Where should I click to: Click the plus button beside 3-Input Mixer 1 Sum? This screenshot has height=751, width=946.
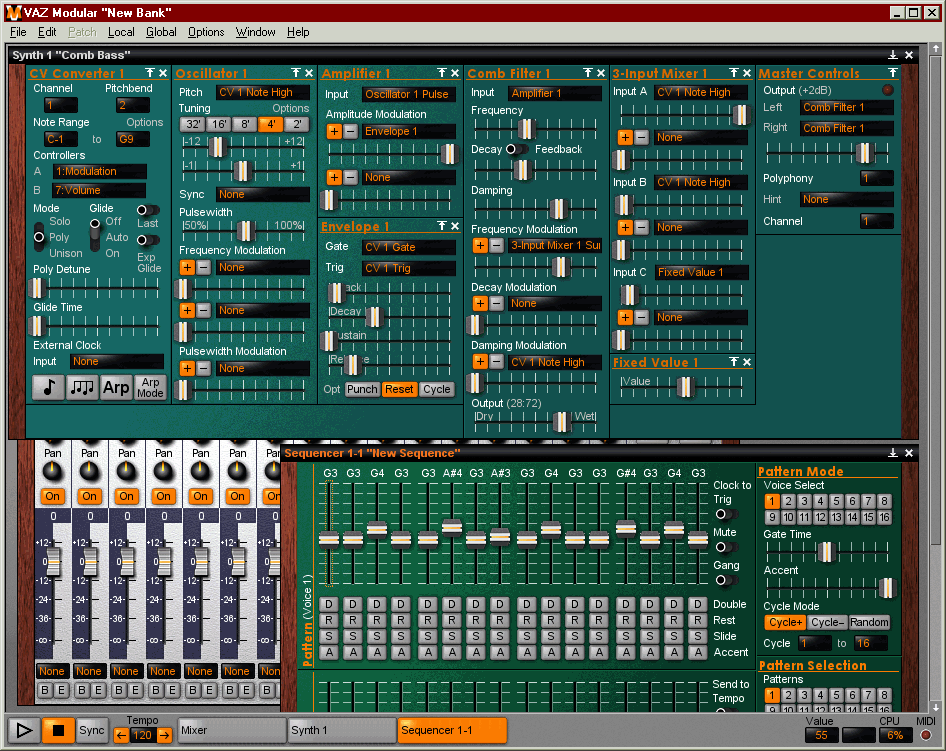click(480, 246)
